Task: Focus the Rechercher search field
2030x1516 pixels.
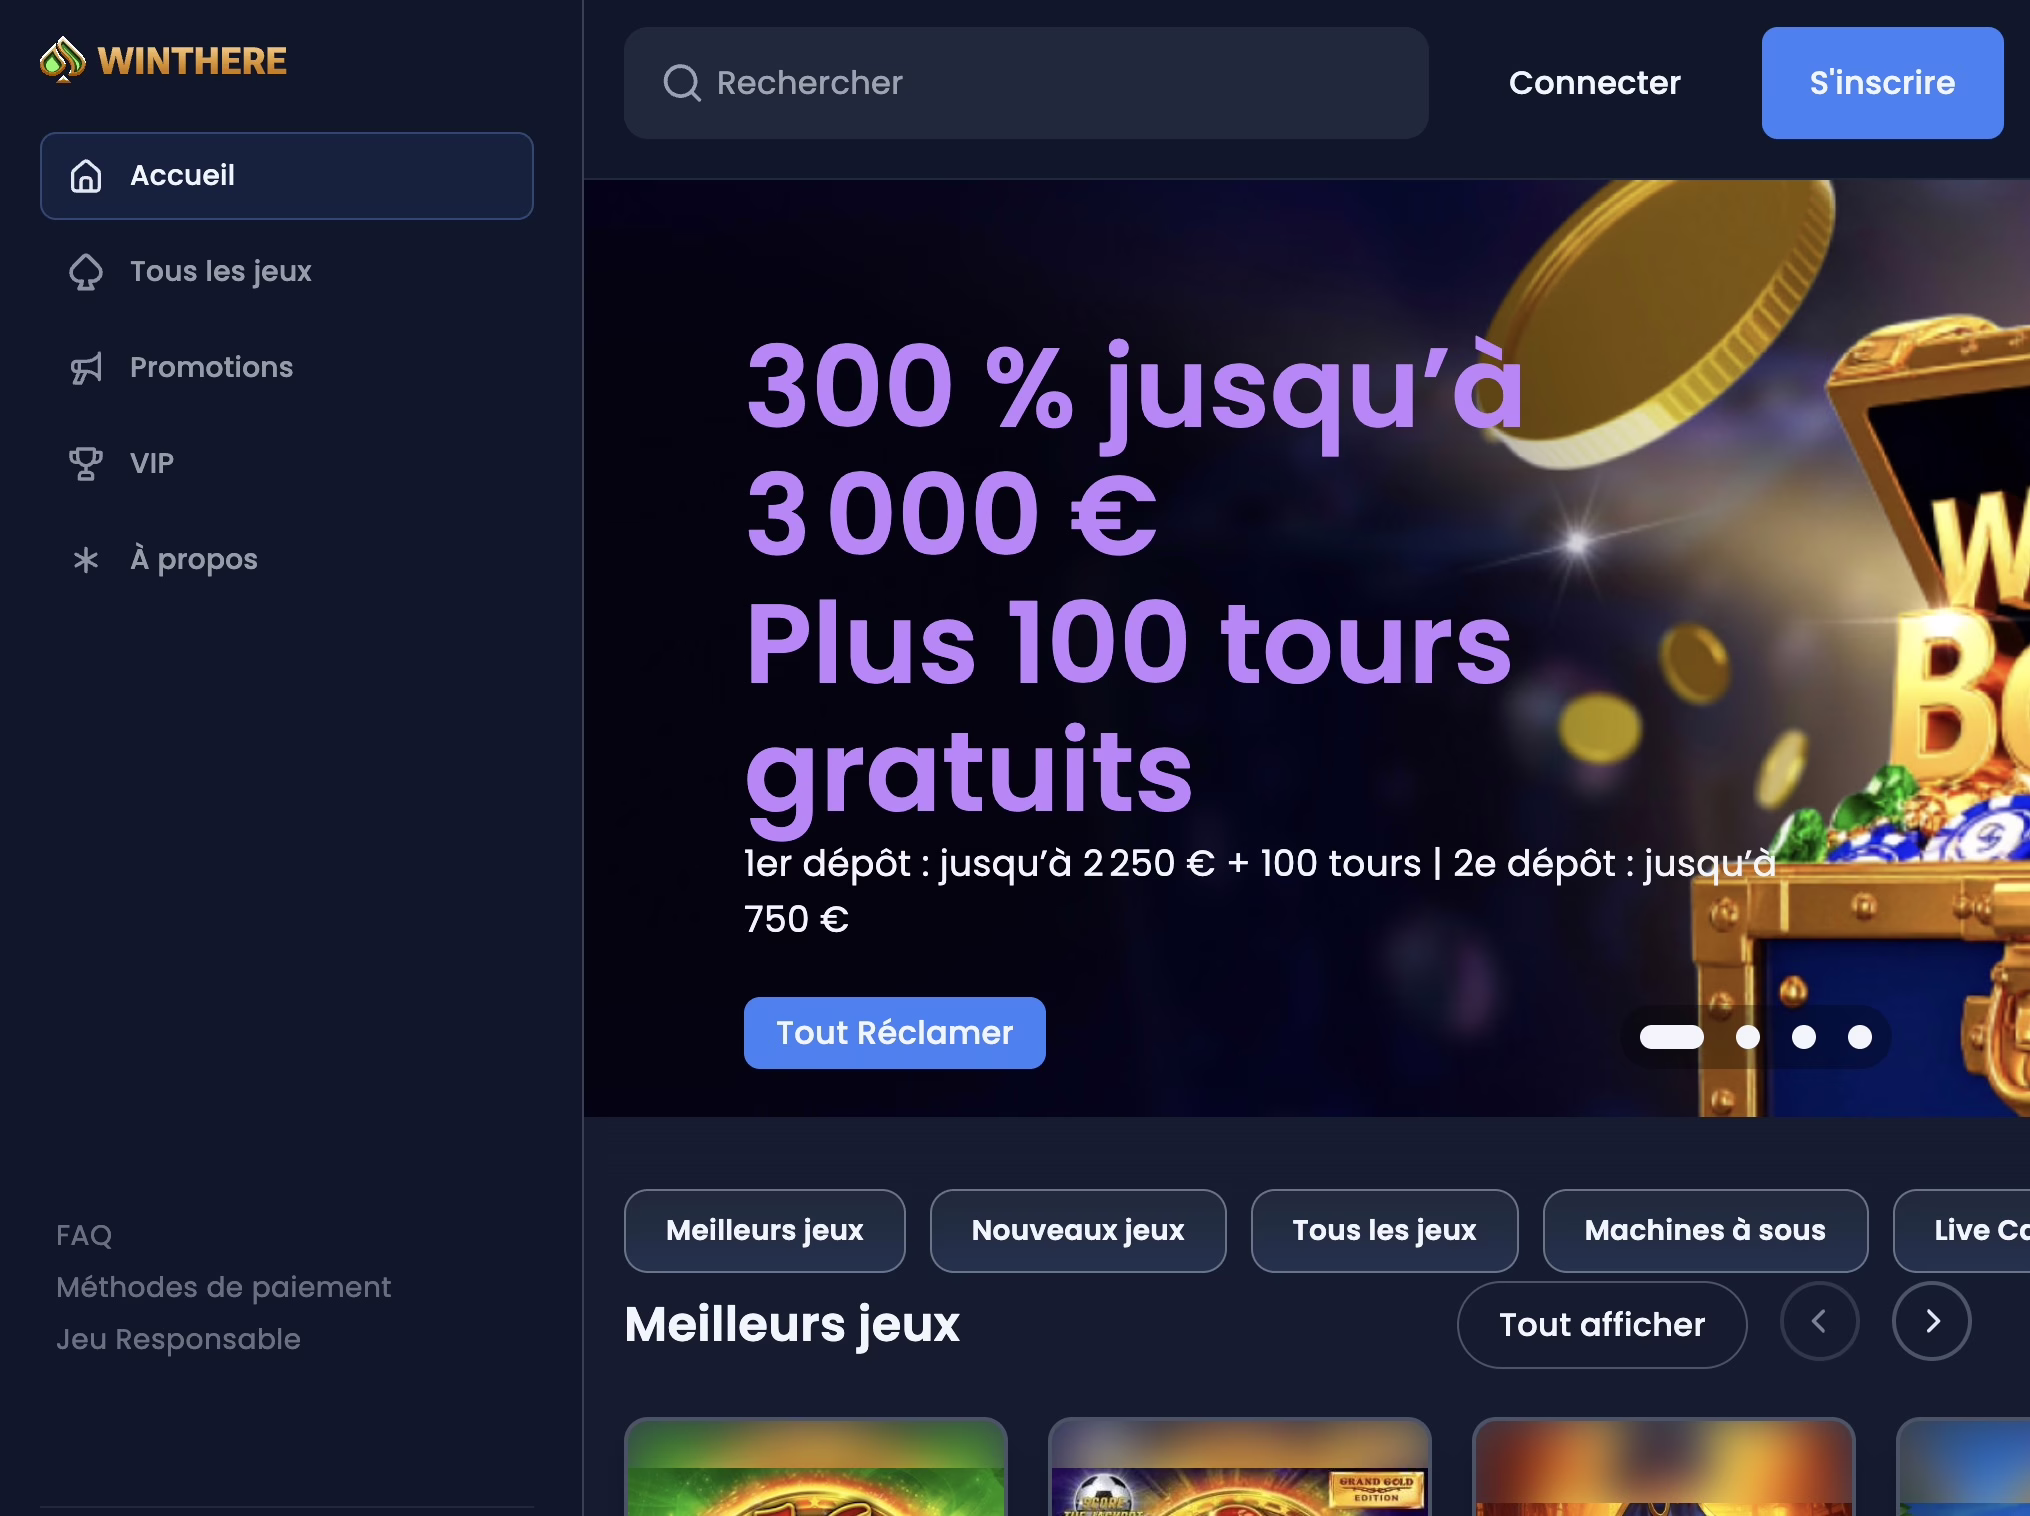Action: [1026, 83]
